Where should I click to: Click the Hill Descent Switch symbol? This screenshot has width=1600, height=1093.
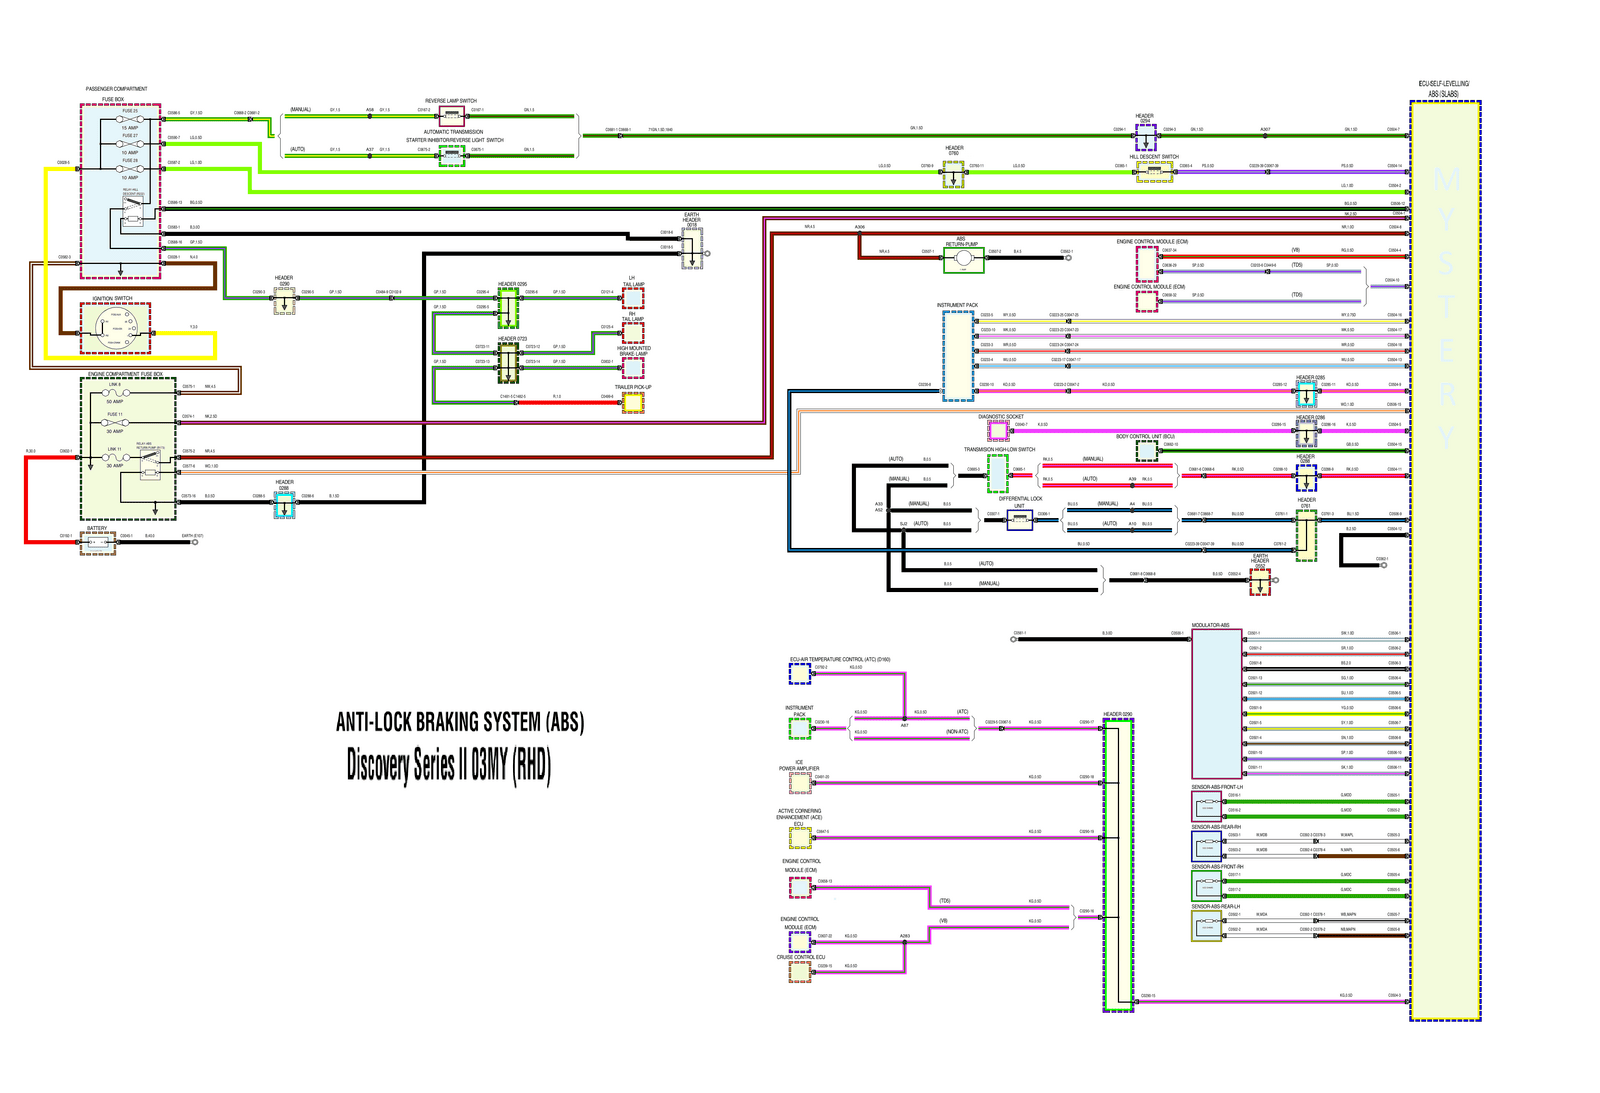click(x=1154, y=172)
